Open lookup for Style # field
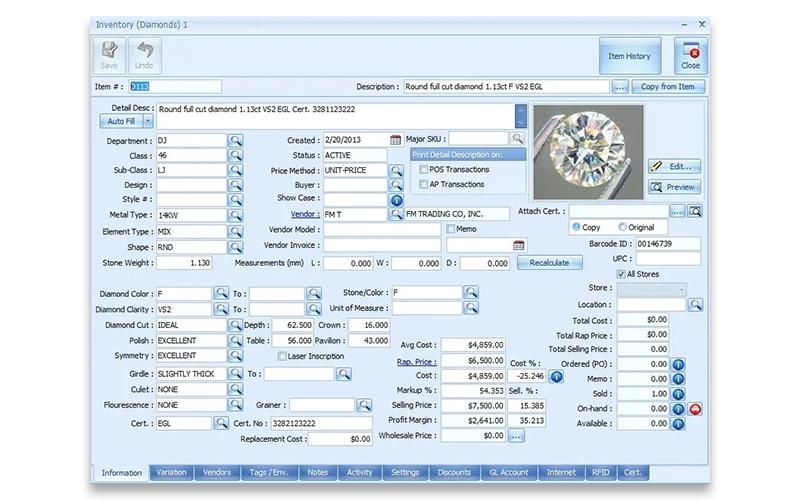The height and width of the screenshot is (500, 800). (235, 199)
